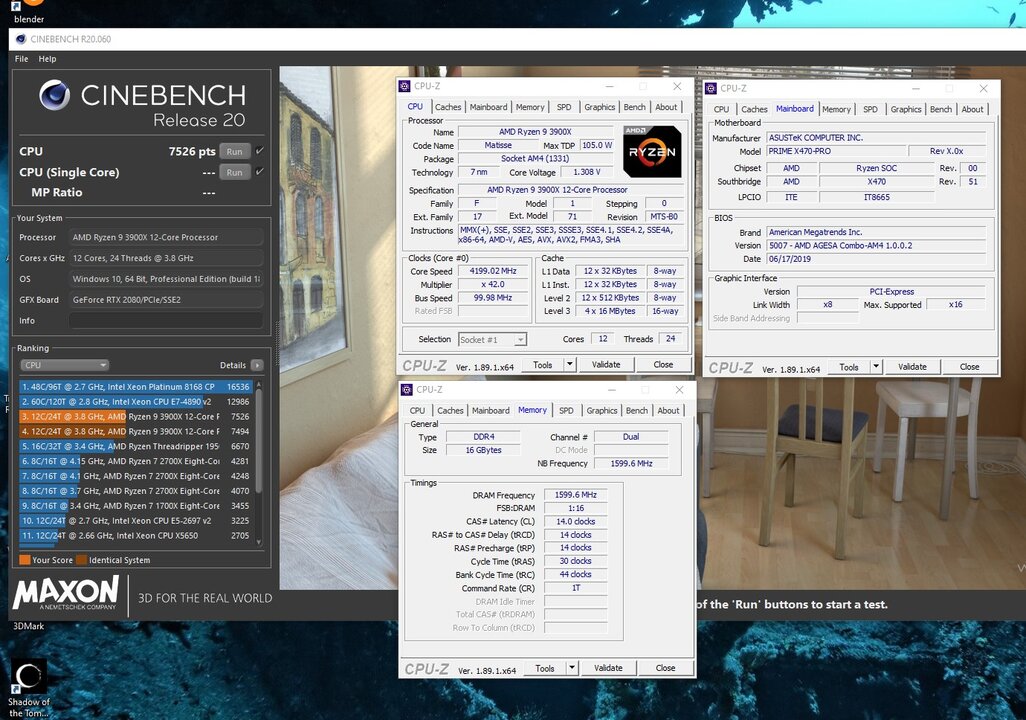Open the Graphics tab in the Memory window

tap(602, 410)
